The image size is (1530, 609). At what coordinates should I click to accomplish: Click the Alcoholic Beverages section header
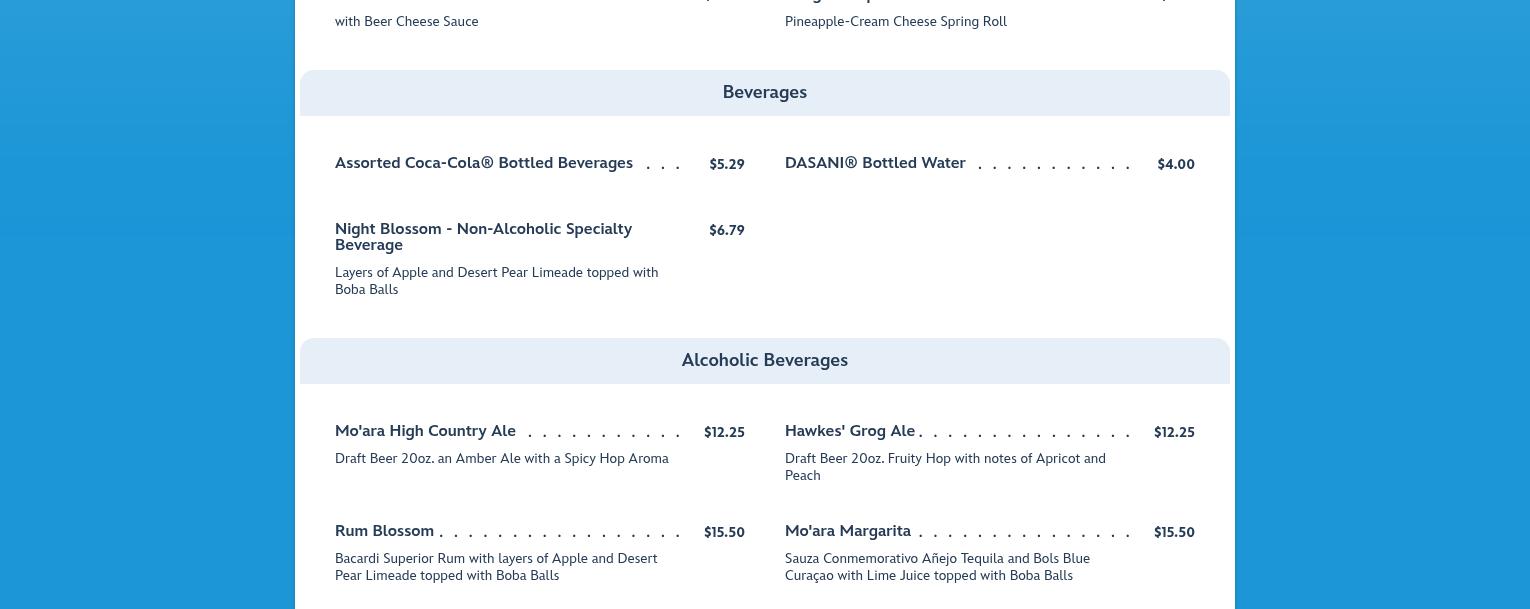point(764,361)
